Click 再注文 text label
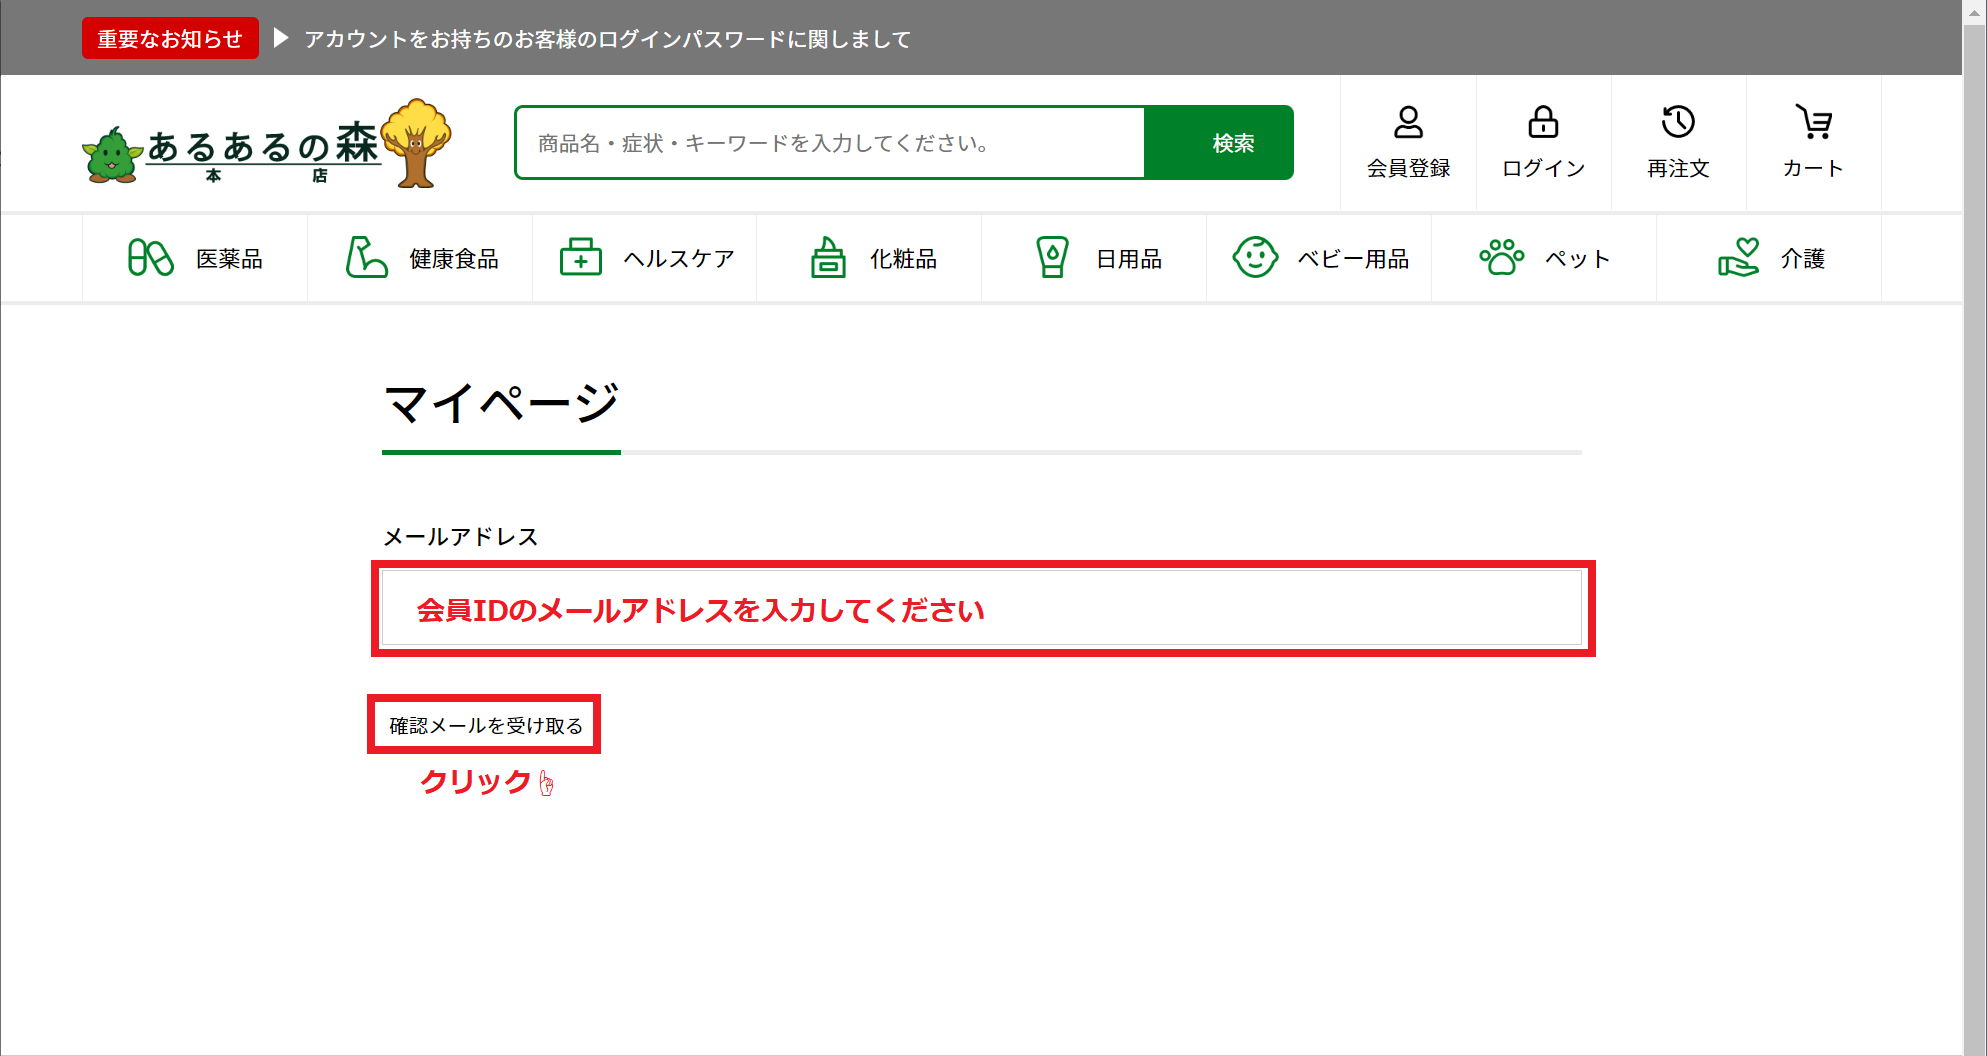This screenshot has height=1056, width=1987. click(1678, 168)
